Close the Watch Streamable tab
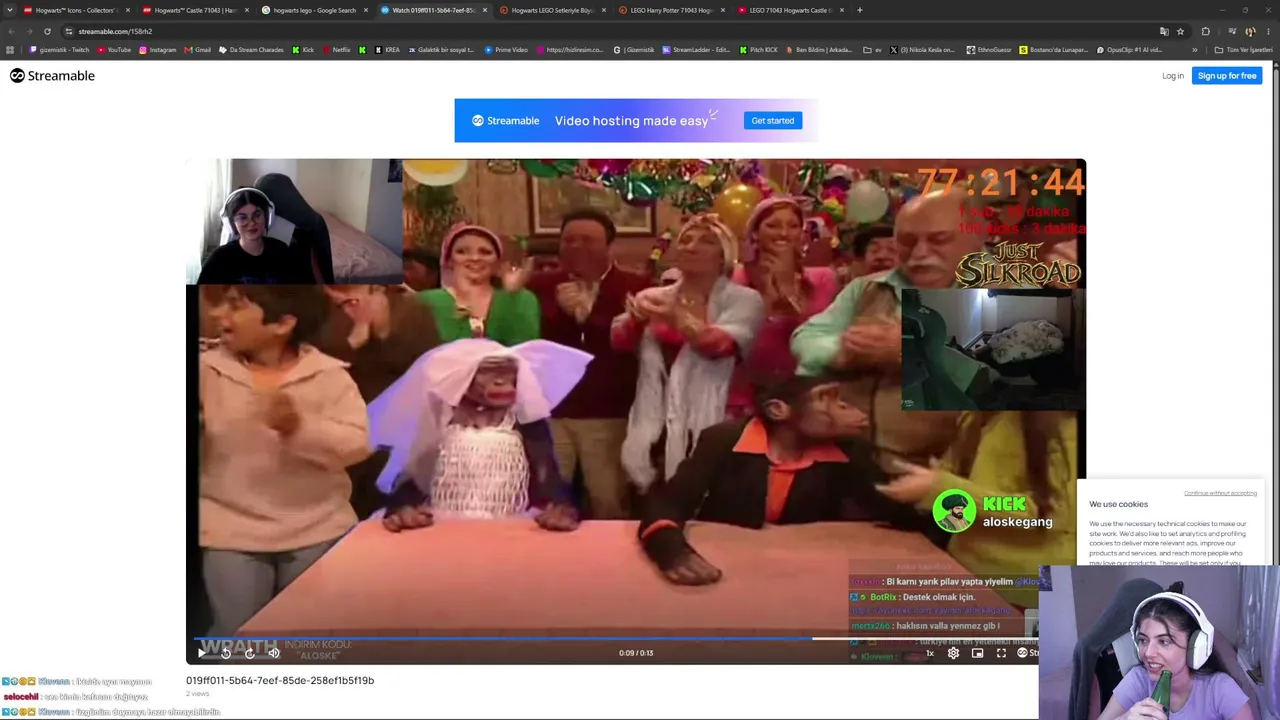 tap(485, 10)
